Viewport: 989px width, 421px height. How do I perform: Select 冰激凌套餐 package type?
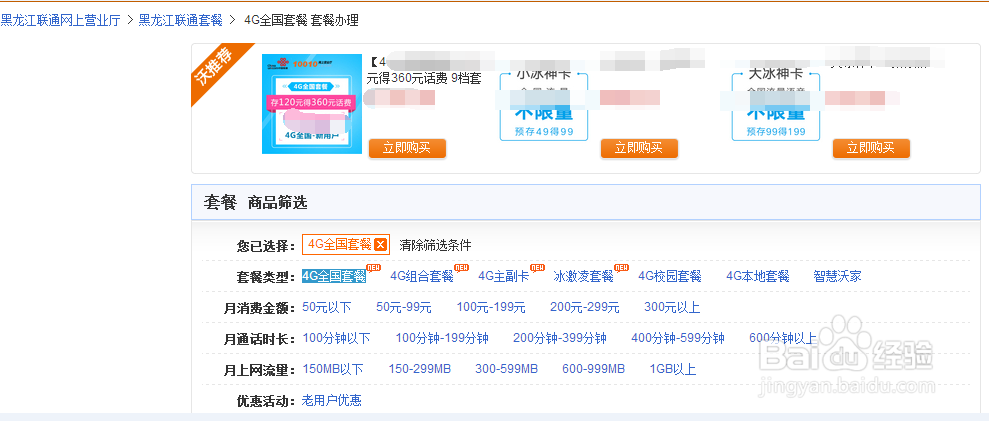tap(583, 276)
